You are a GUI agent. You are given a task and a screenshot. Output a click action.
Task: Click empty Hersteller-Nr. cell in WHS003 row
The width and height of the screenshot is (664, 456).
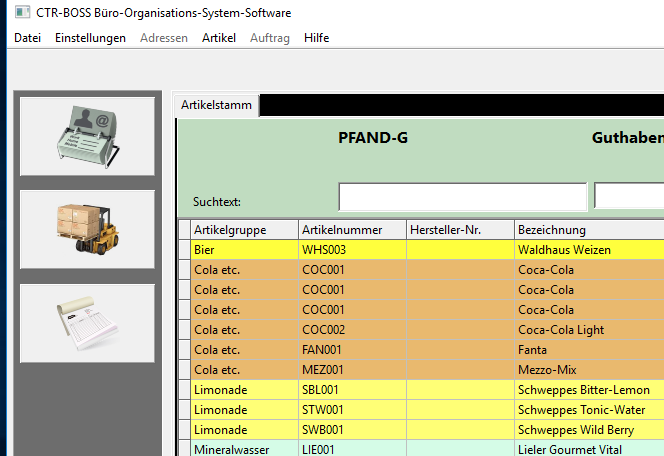click(x=460, y=250)
